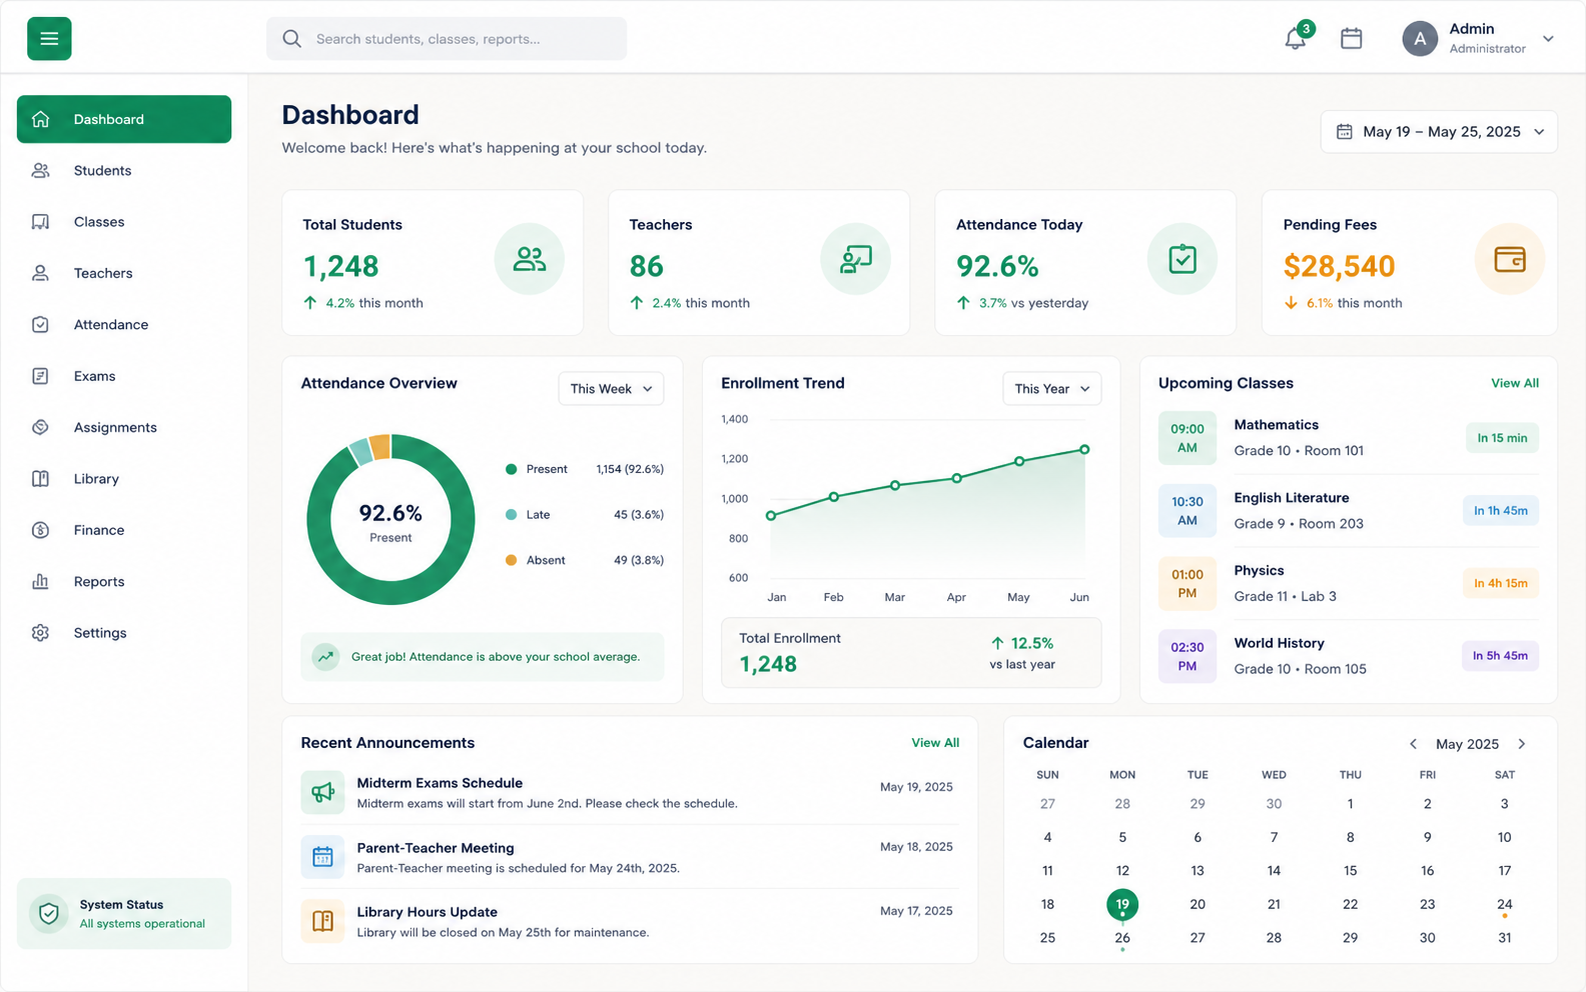Click the calendar icon for Parent-Teacher Meeting

pos(322,857)
